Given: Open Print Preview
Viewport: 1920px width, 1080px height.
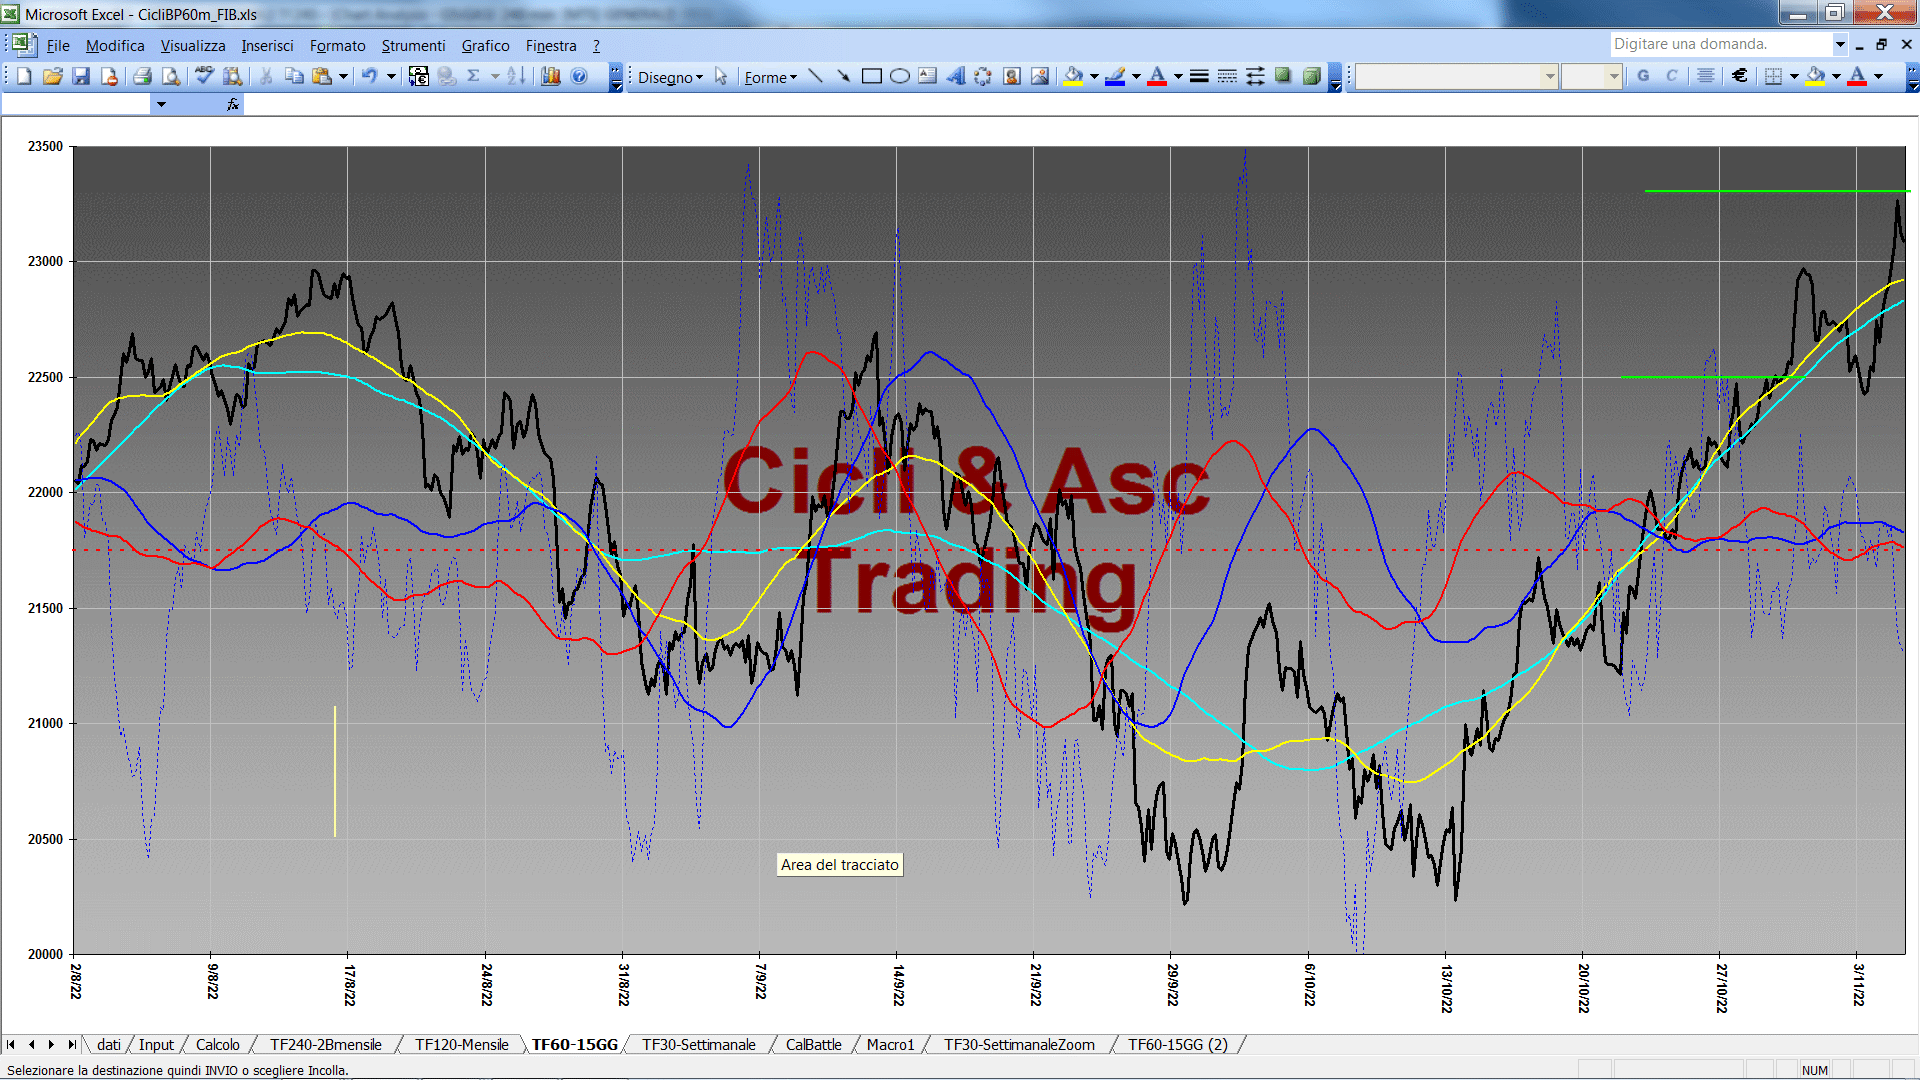Looking at the screenshot, I should 171,76.
